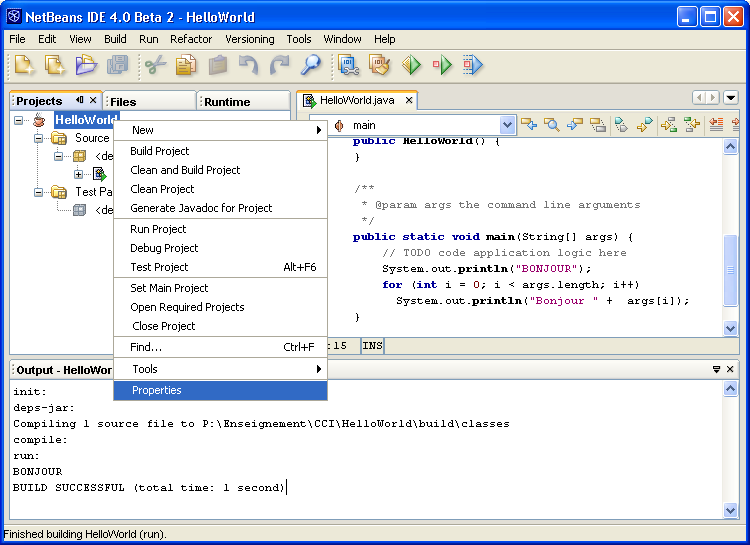Choose Properties from the context menu
The width and height of the screenshot is (750, 545).
tap(221, 390)
